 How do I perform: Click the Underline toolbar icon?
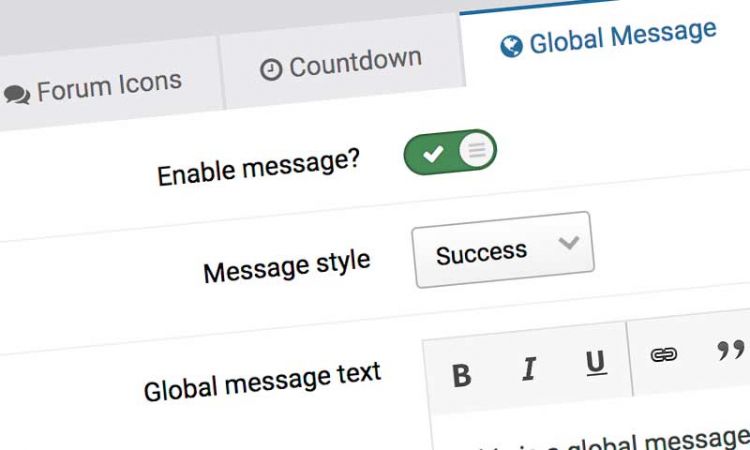tap(596, 362)
